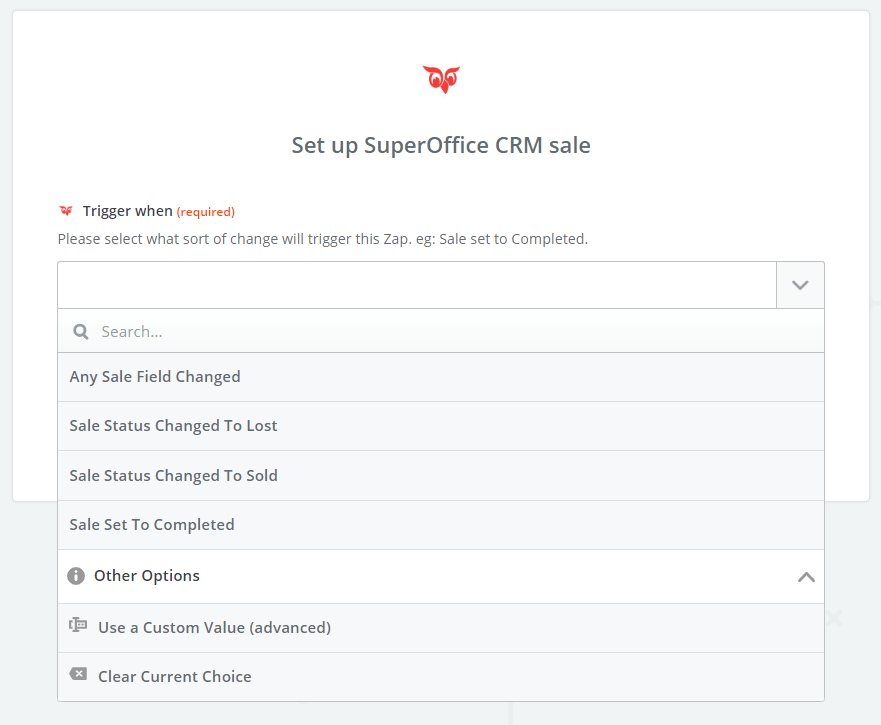The width and height of the screenshot is (881, 725).
Task: Click info icon beside Other Options
Action: pyautogui.click(x=76, y=576)
